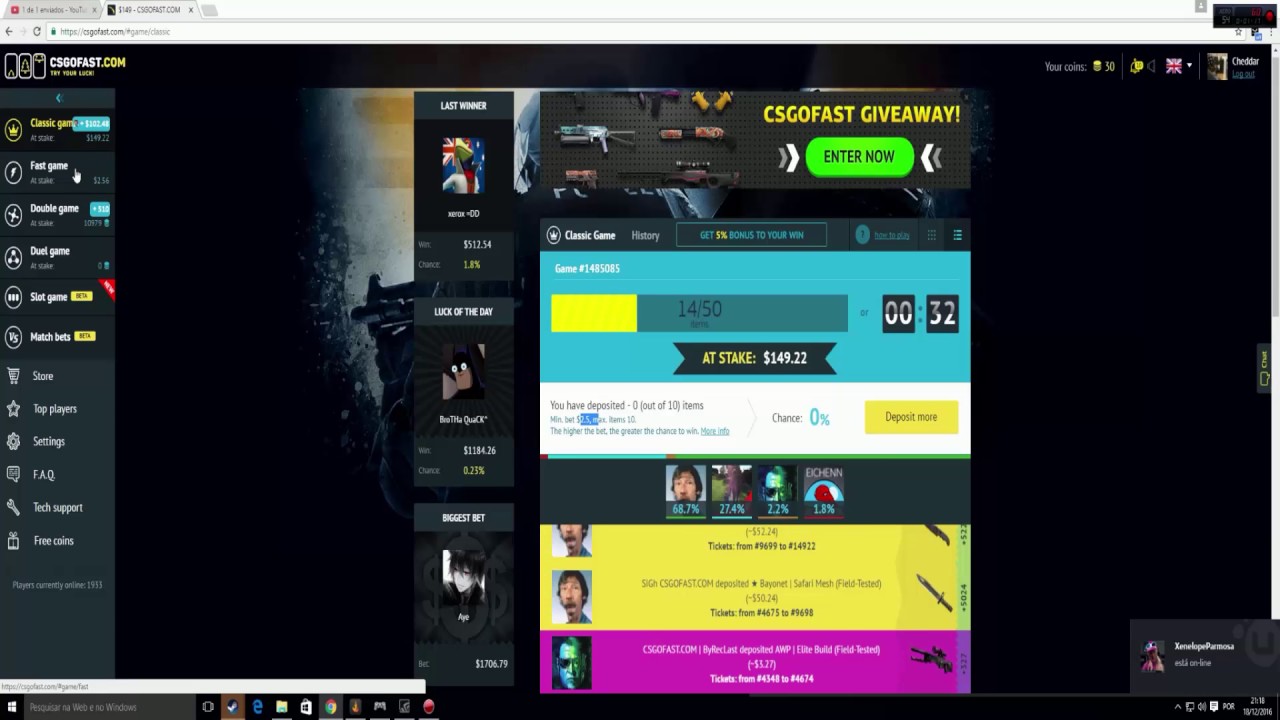The width and height of the screenshot is (1280, 720).
Task: Click the AWP Elite Build item image
Action: coord(929,659)
